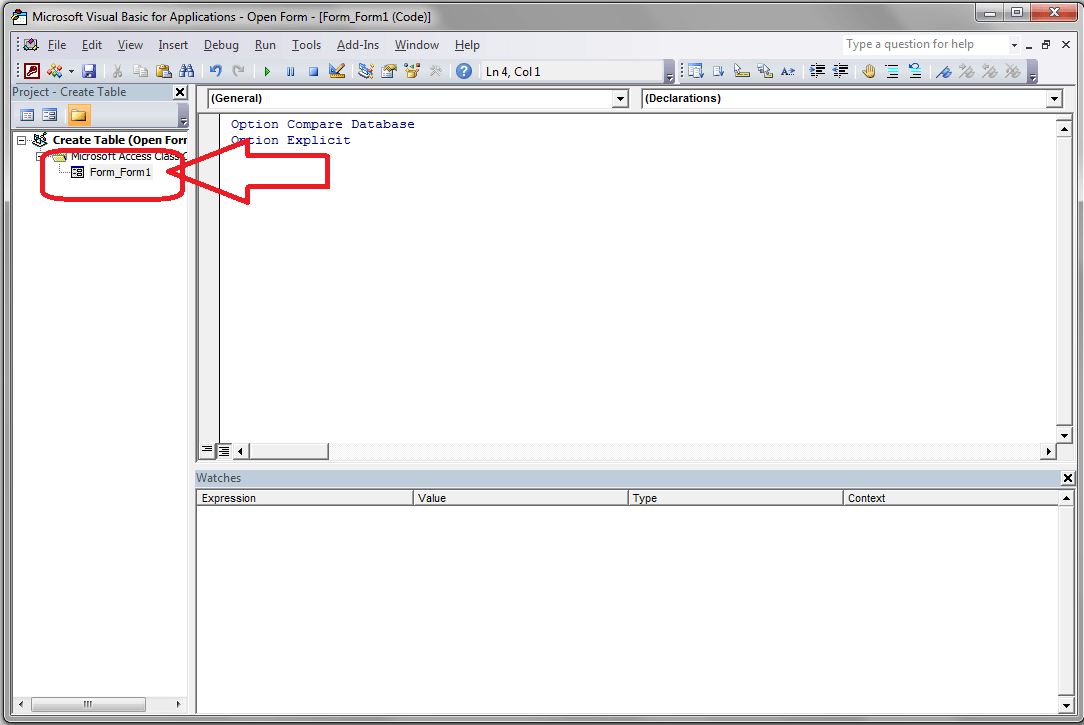Open the Window menu

tap(417, 45)
